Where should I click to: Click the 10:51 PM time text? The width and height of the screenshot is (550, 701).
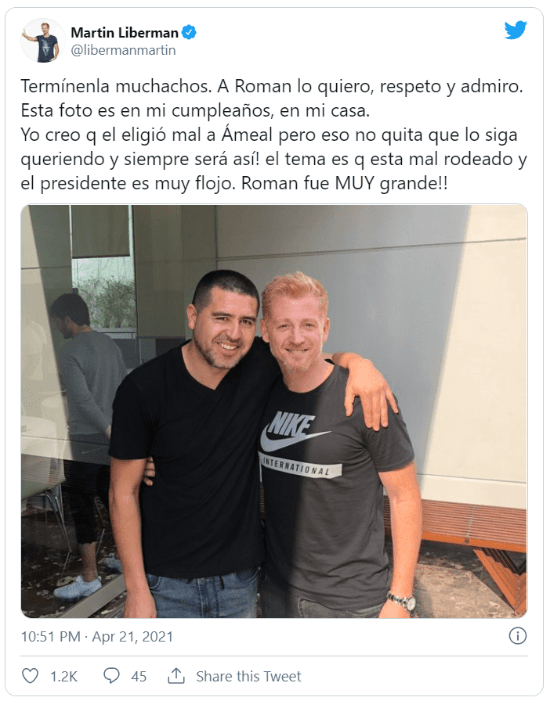coord(51,636)
